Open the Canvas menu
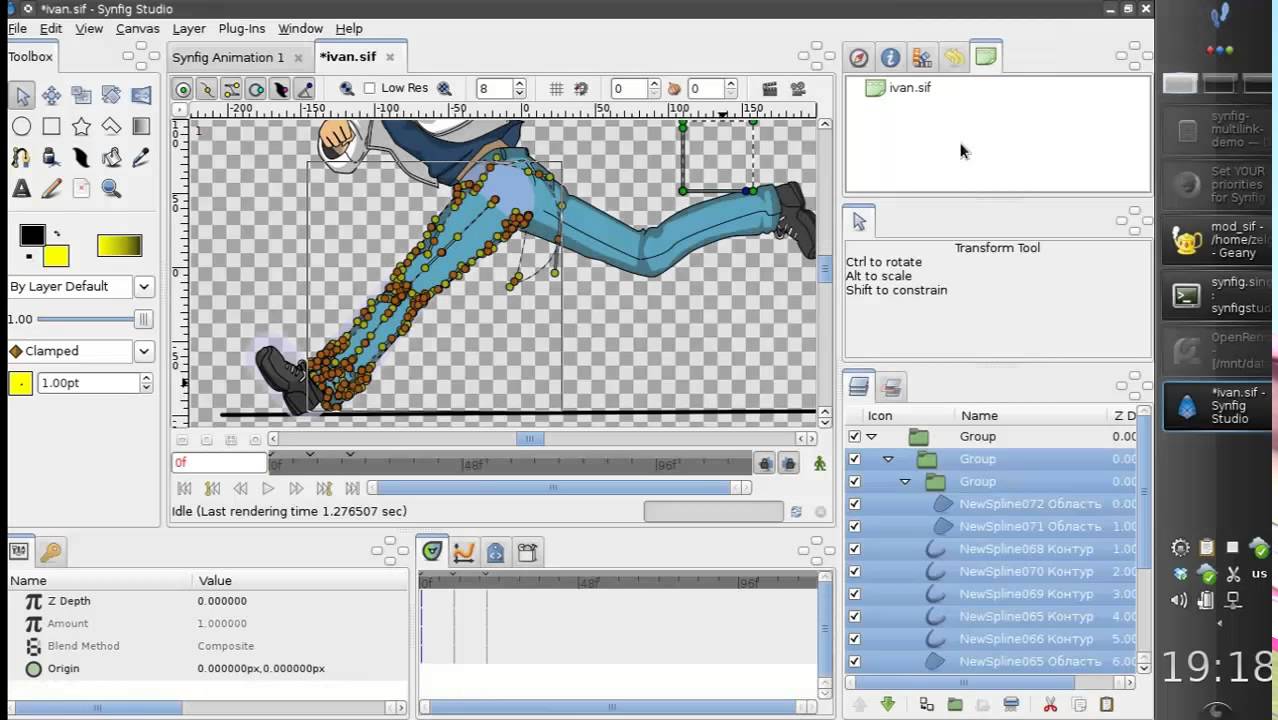The height and width of the screenshot is (720, 1278). coord(137,29)
